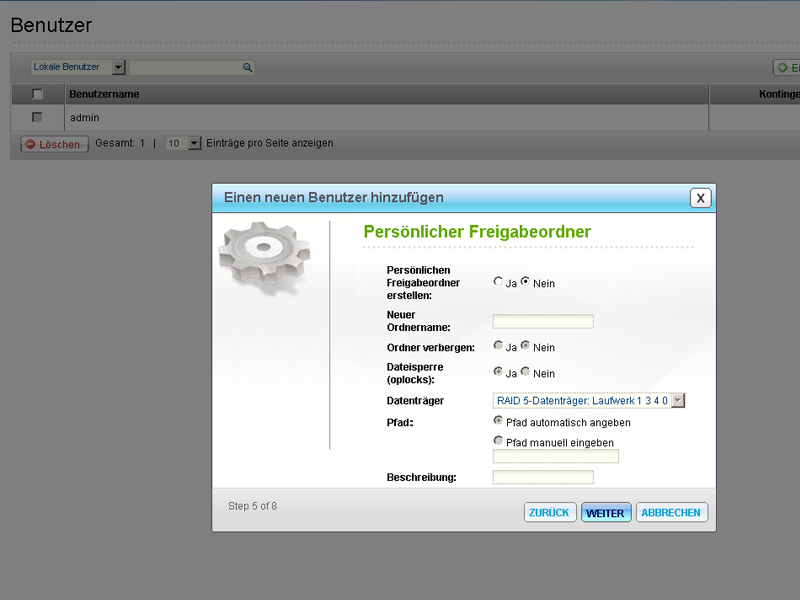
Task: Select Pfad automatisch angeben option
Action: 498,420
